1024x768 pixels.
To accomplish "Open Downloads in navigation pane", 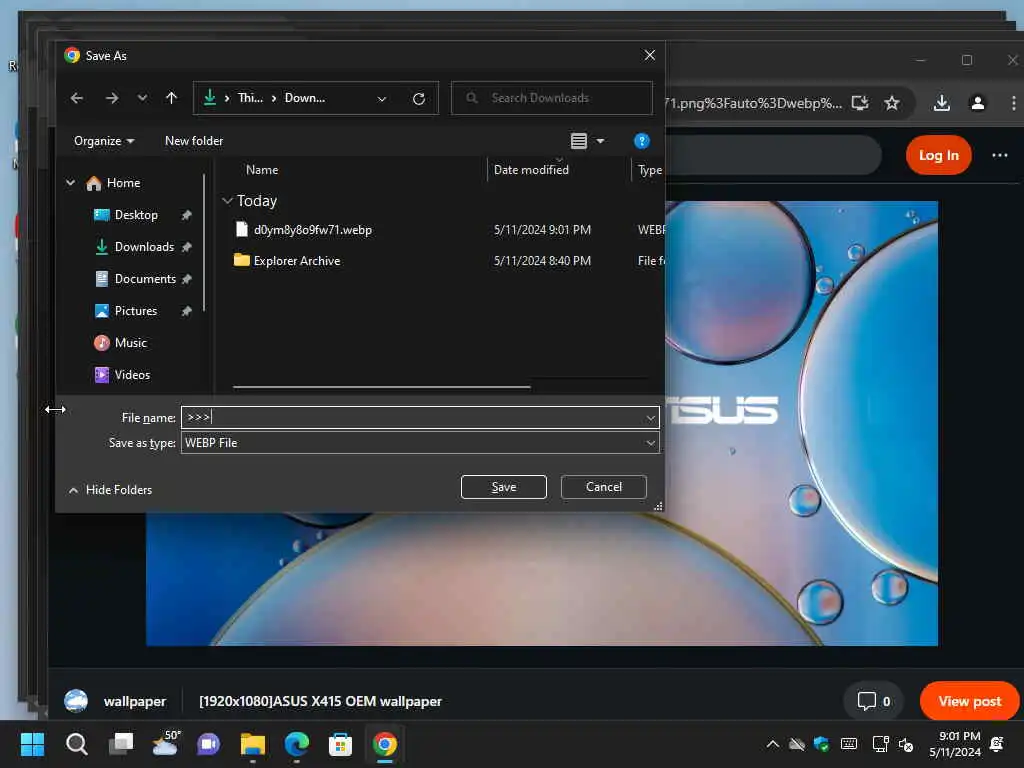I will [135, 247].
